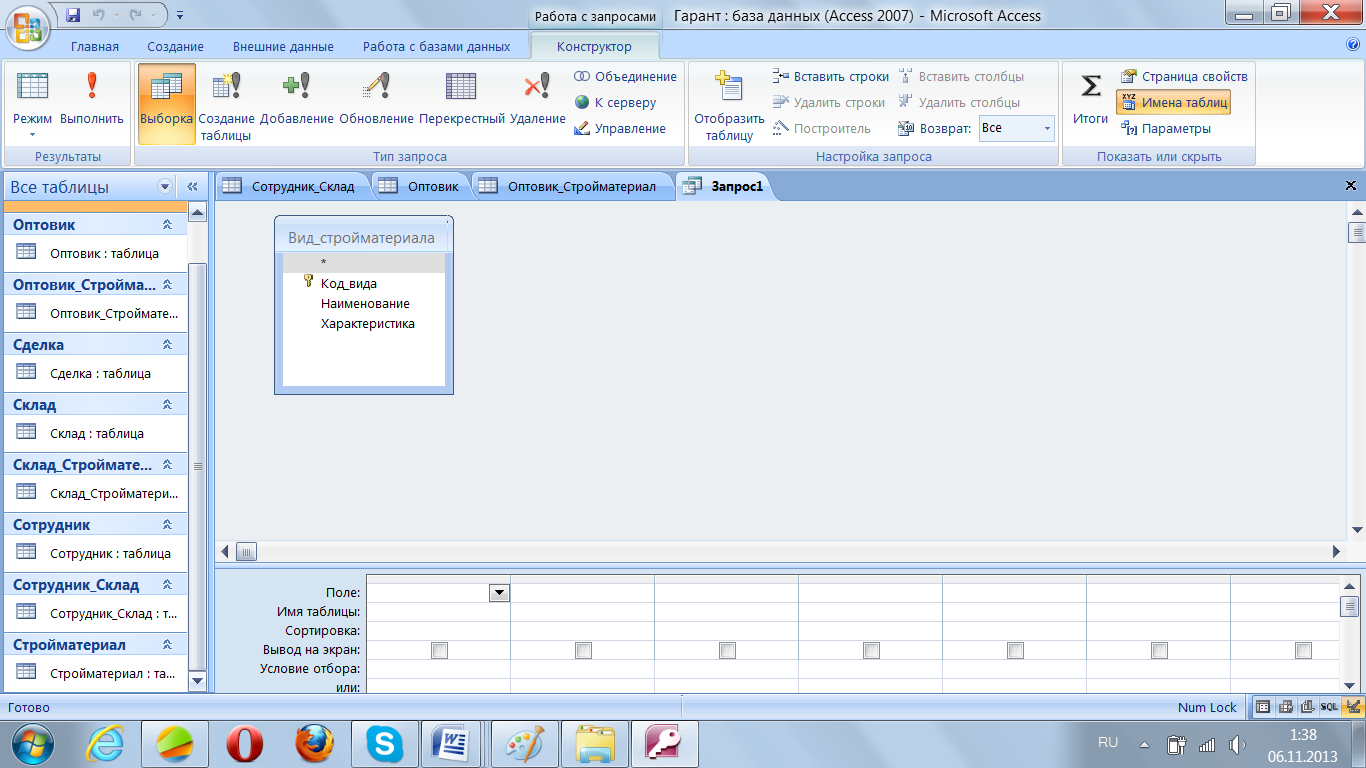
Task: Click Характеристика field in table box
Action: point(367,324)
